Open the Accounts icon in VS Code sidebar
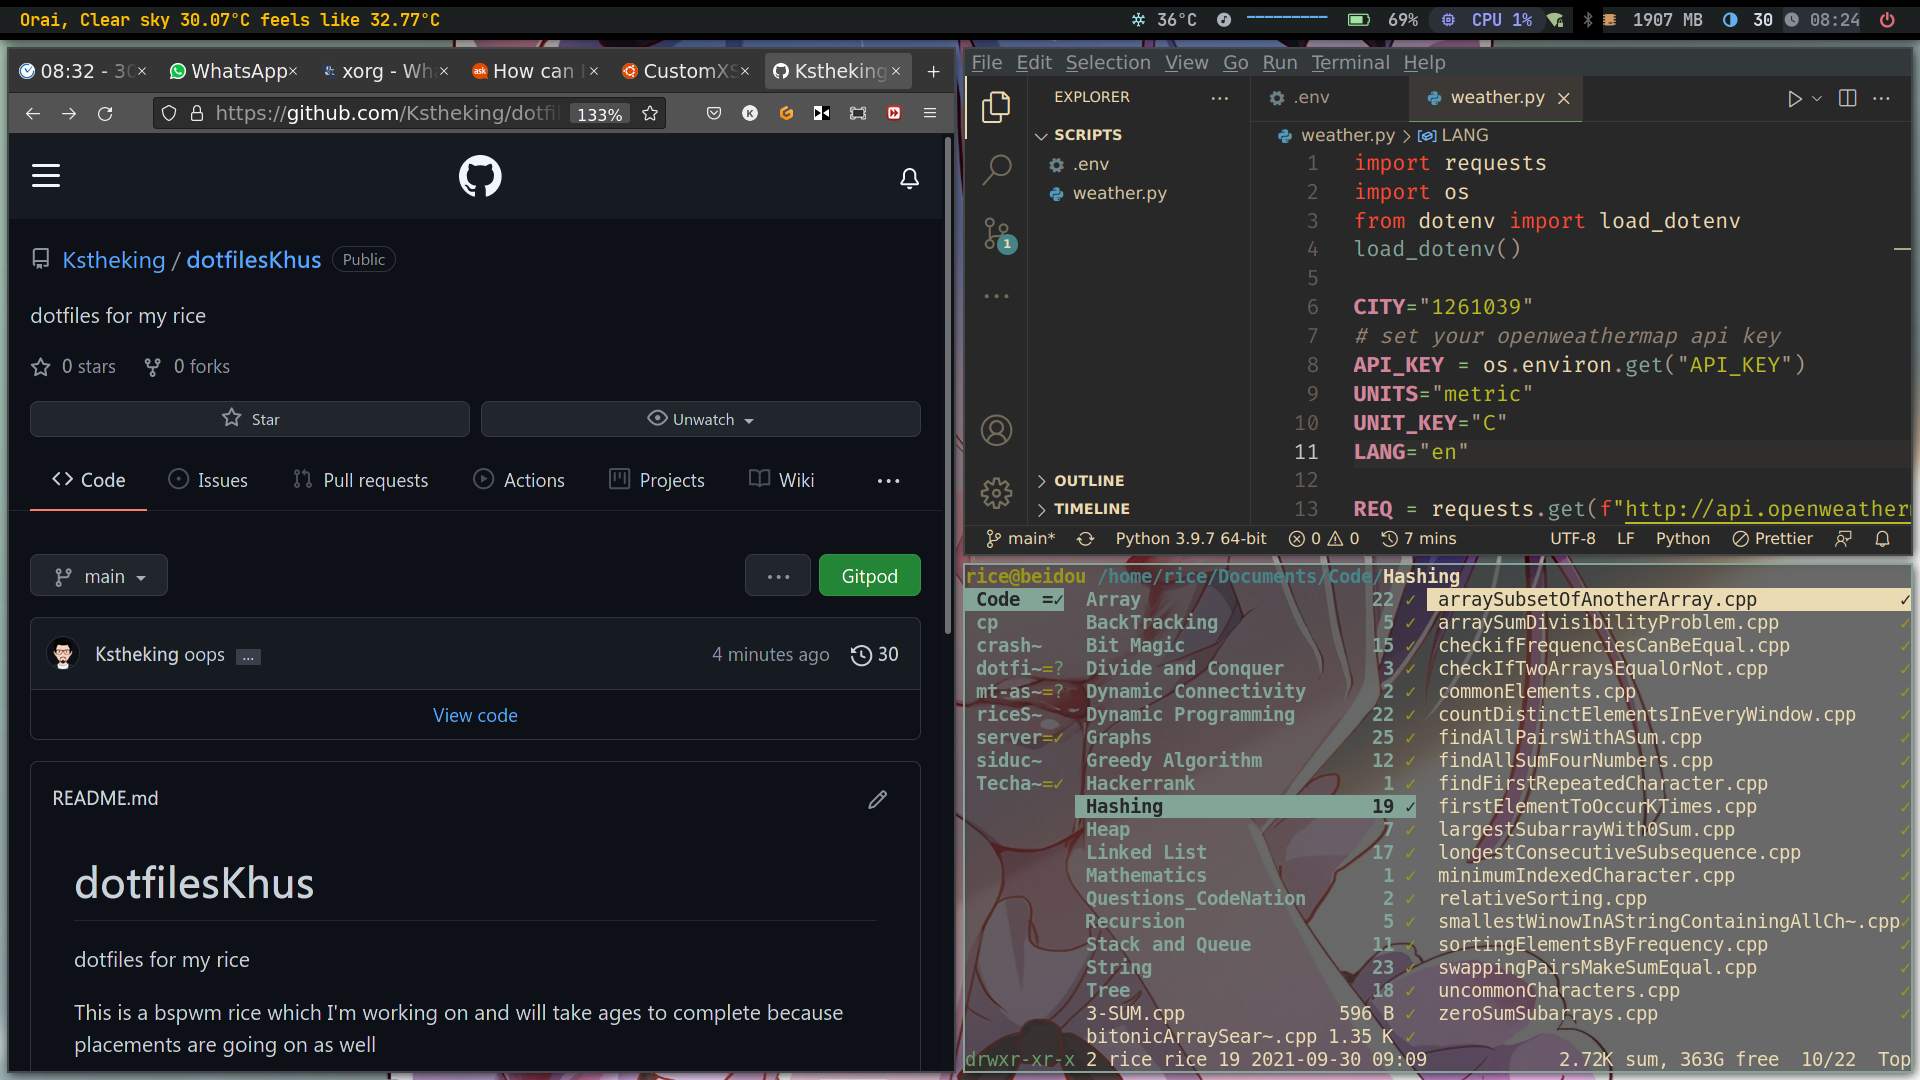 [x=997, y=430]
